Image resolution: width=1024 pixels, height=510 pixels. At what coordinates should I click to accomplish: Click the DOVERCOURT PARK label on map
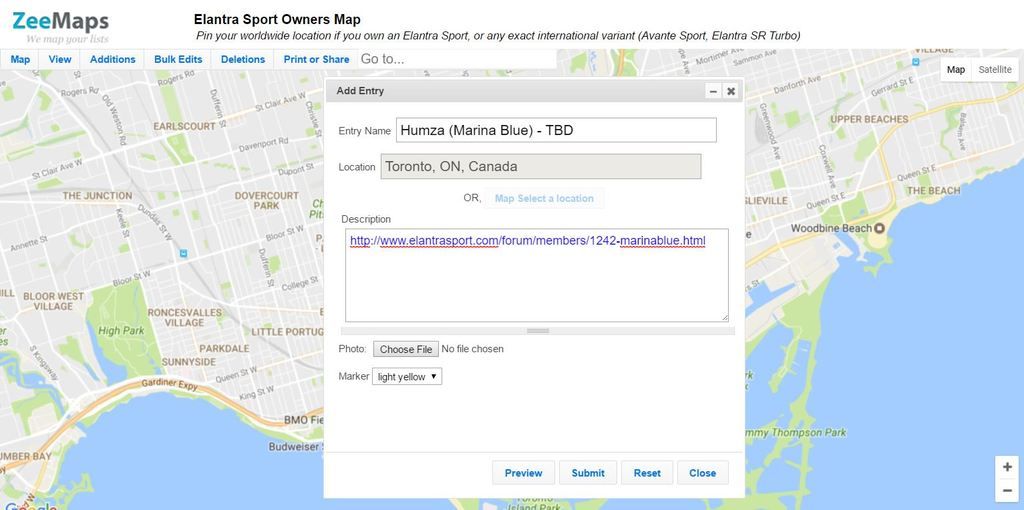tap(266, 200)
